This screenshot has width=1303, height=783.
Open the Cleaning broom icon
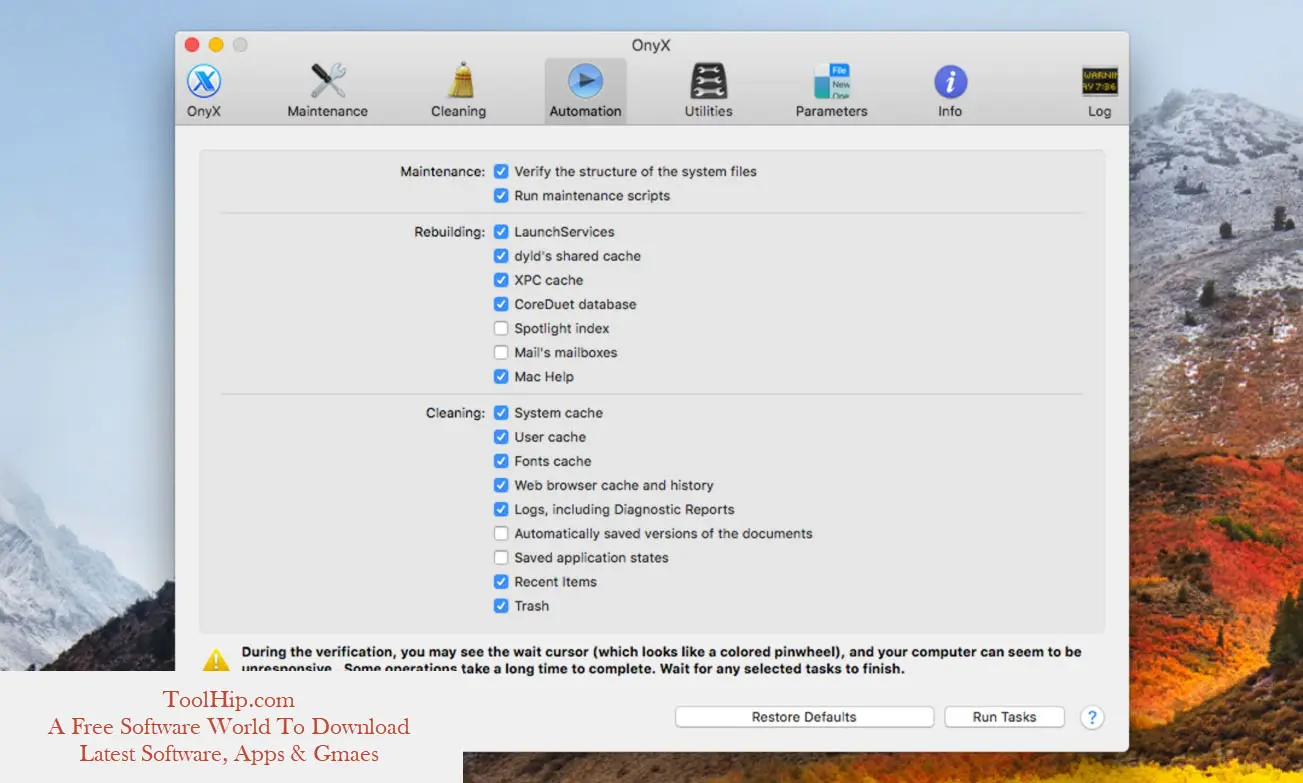coord(459,81)
